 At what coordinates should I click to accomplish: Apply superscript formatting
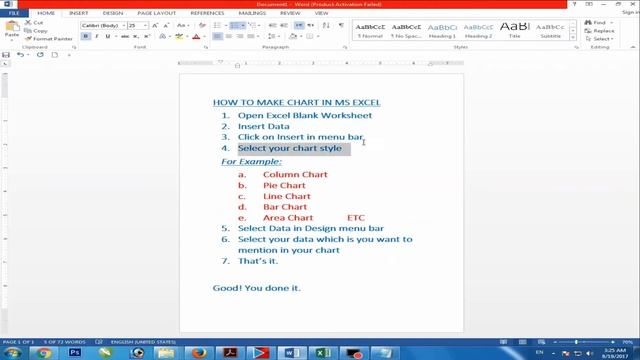coord(147,36)
